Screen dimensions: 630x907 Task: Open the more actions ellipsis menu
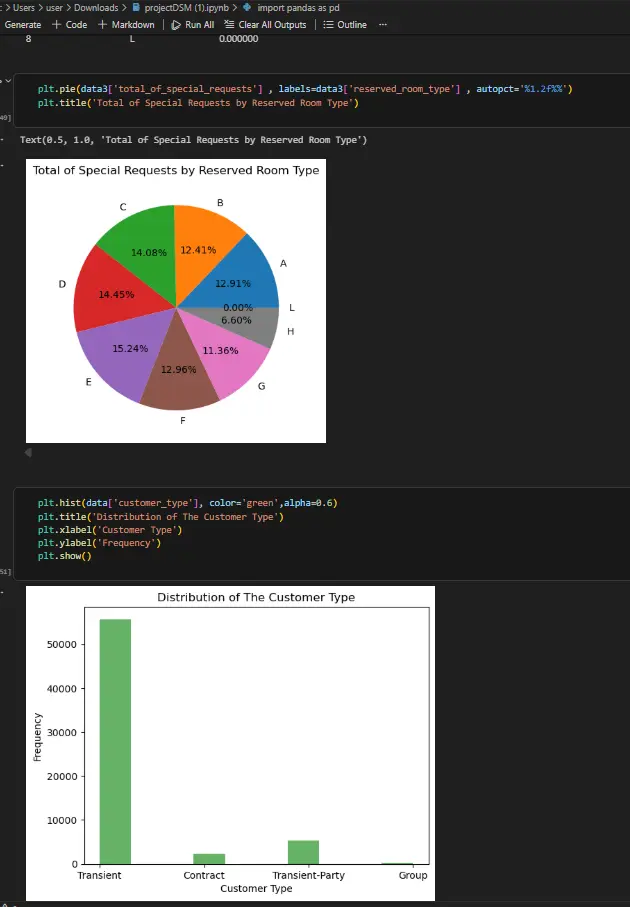click(x=382, y=25)
